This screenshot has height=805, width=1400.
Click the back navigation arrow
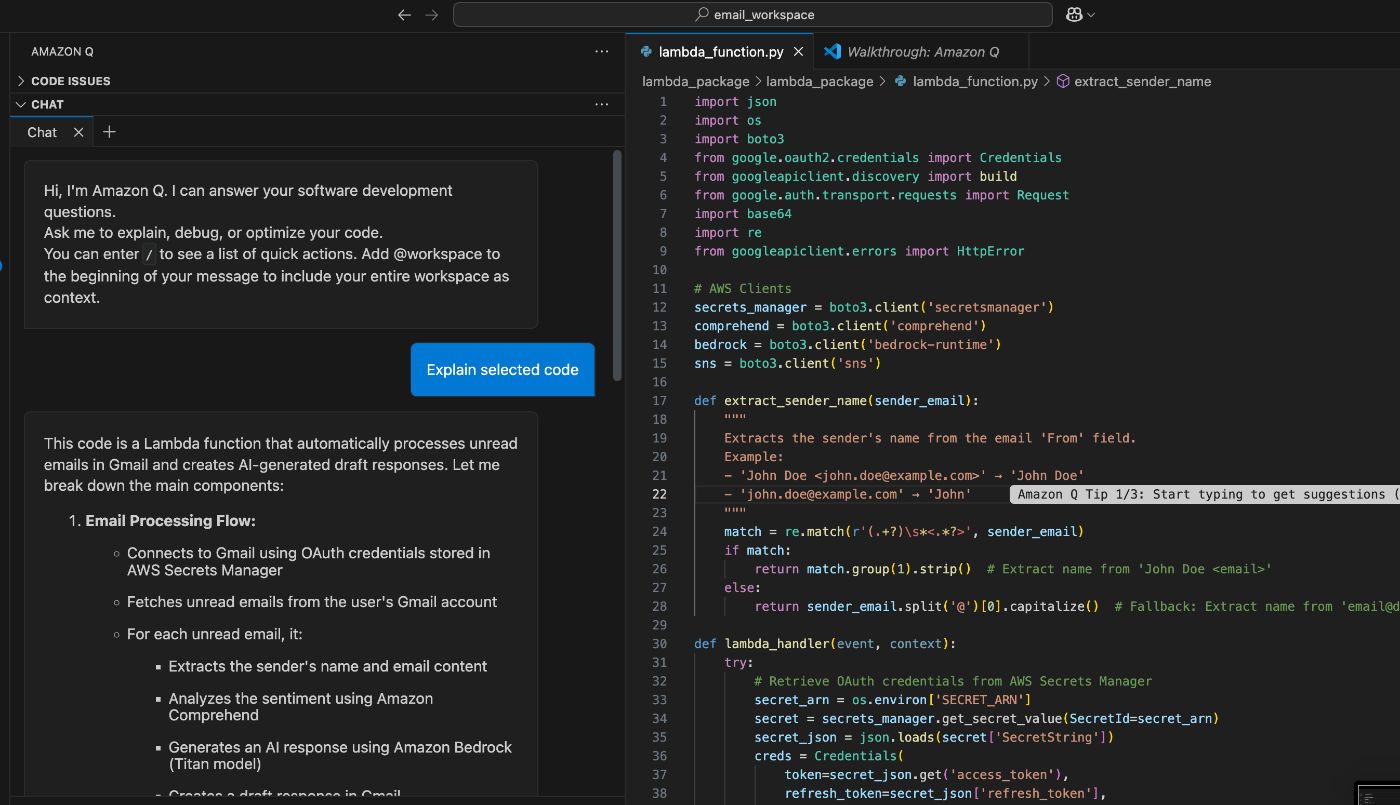(404, 14)
